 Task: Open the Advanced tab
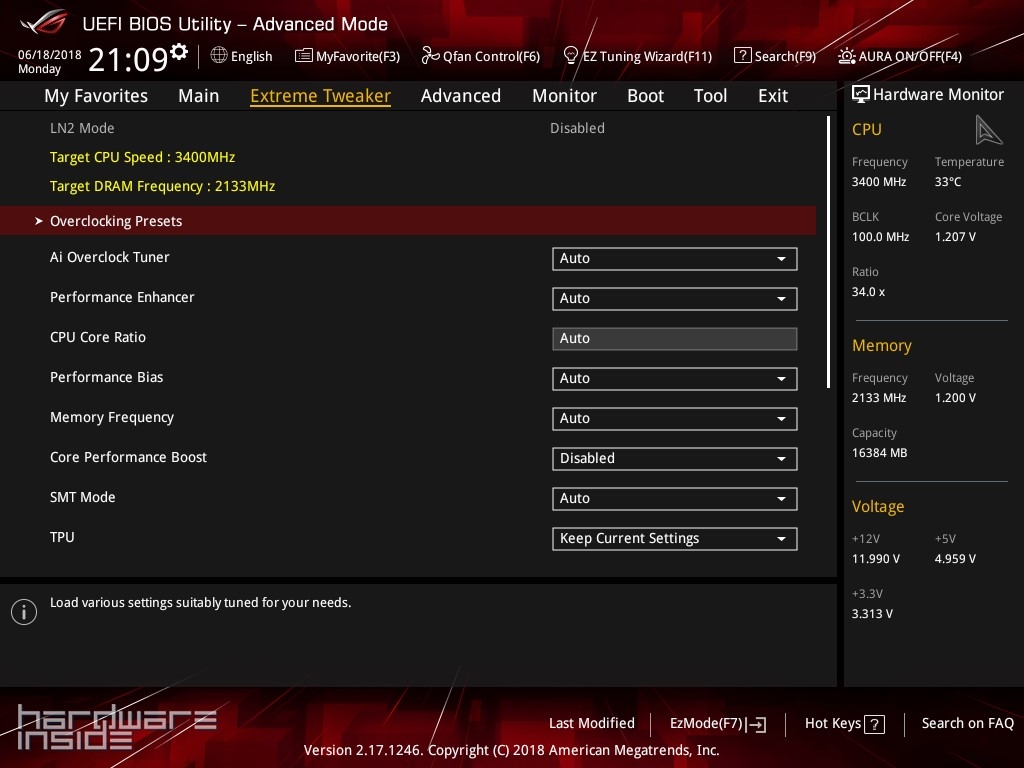tap(461, 96)
